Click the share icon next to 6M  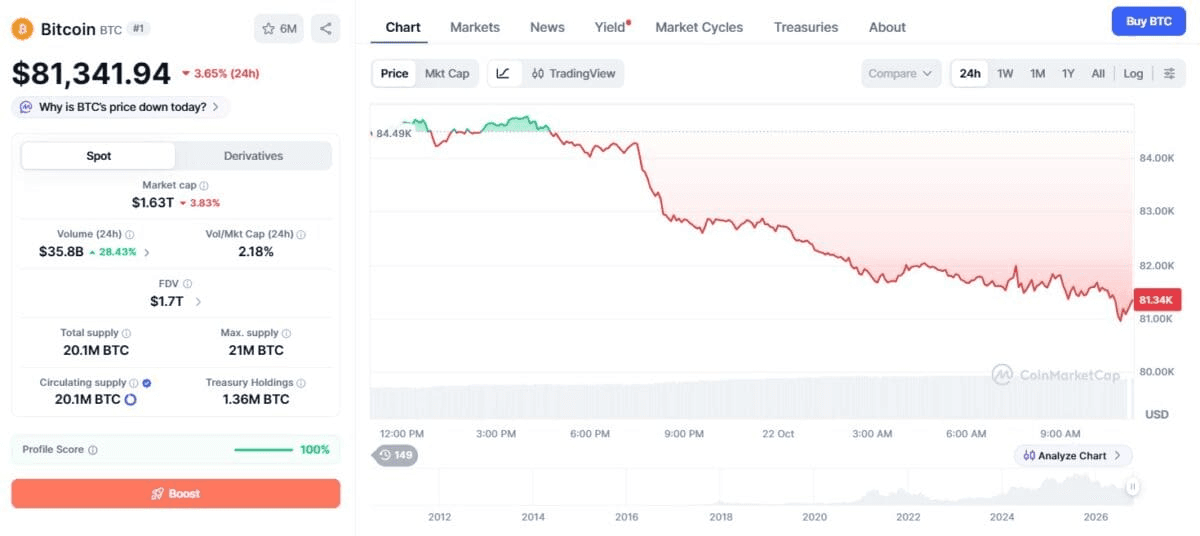pyautogui.click(x=325, y=29)
